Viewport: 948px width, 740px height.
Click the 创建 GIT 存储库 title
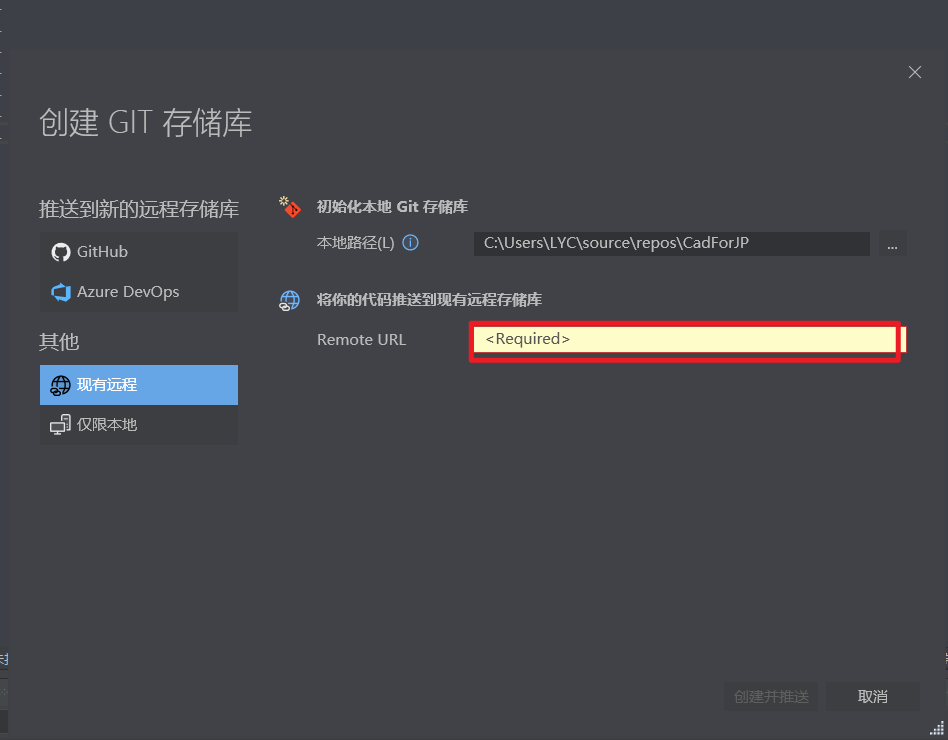coord(145,122)
